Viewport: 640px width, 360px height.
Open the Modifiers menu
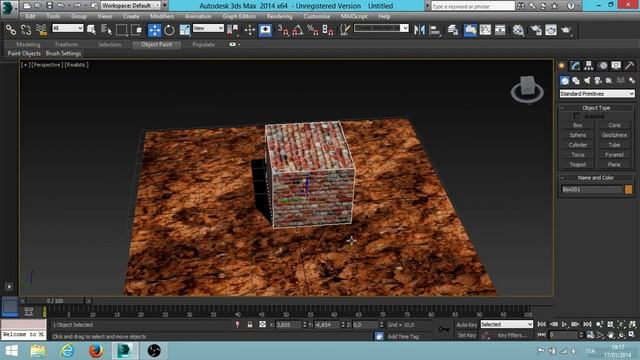[162, 17]
